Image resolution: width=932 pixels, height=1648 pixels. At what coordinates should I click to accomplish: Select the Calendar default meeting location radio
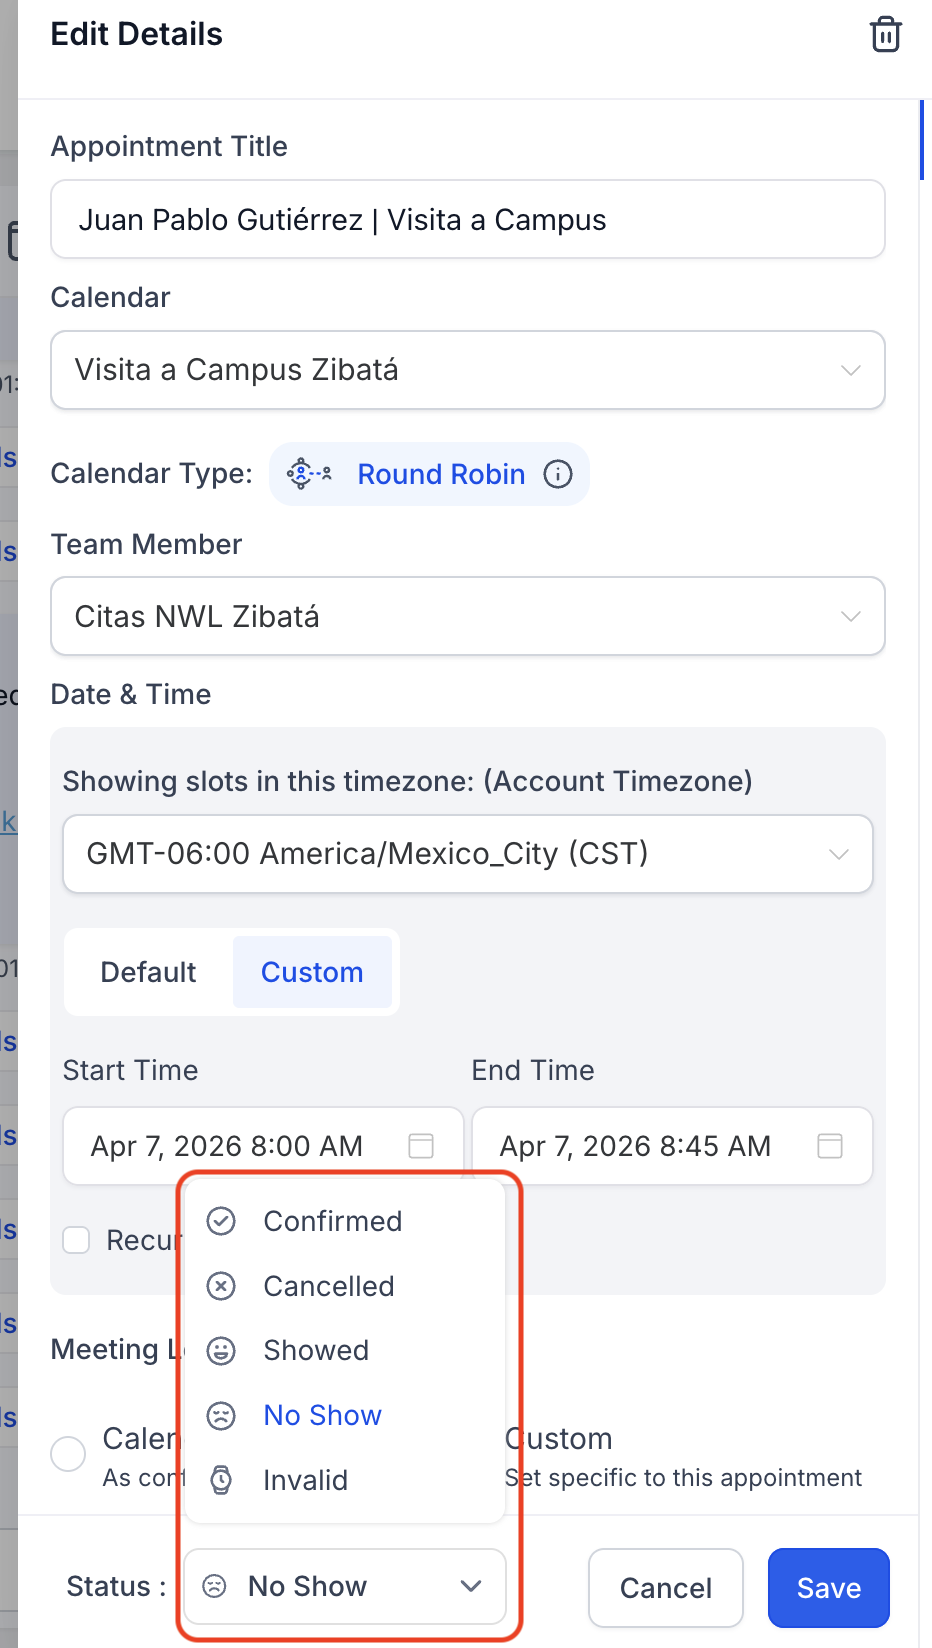pos(68,1454)
